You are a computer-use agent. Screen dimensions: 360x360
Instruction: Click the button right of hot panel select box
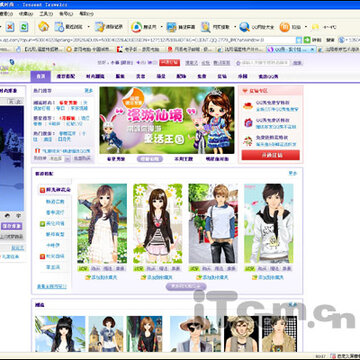click(82, 159)
